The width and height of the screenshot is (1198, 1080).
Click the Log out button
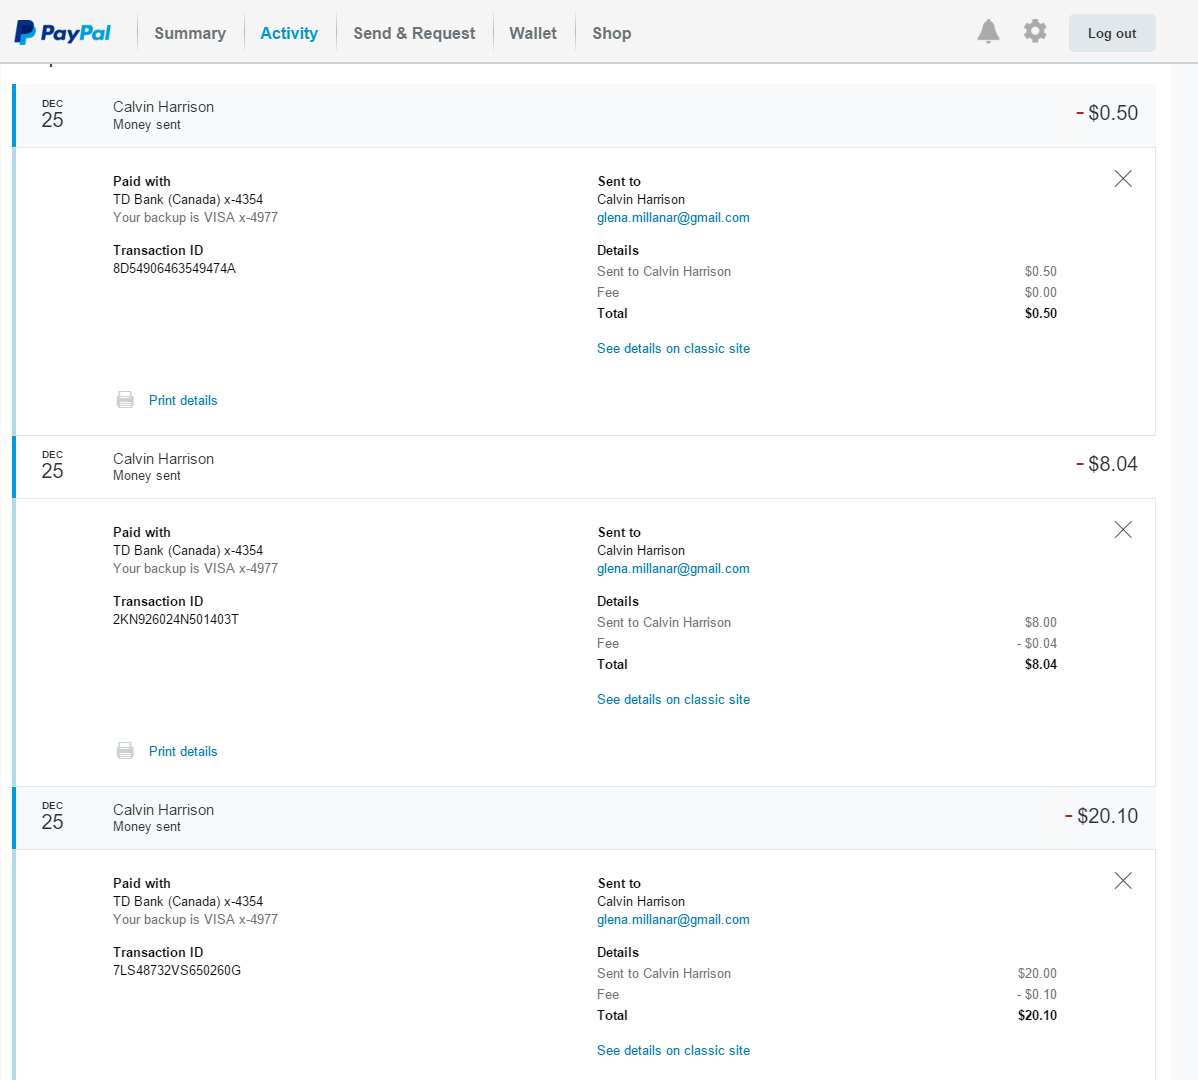pos(1112,33)
